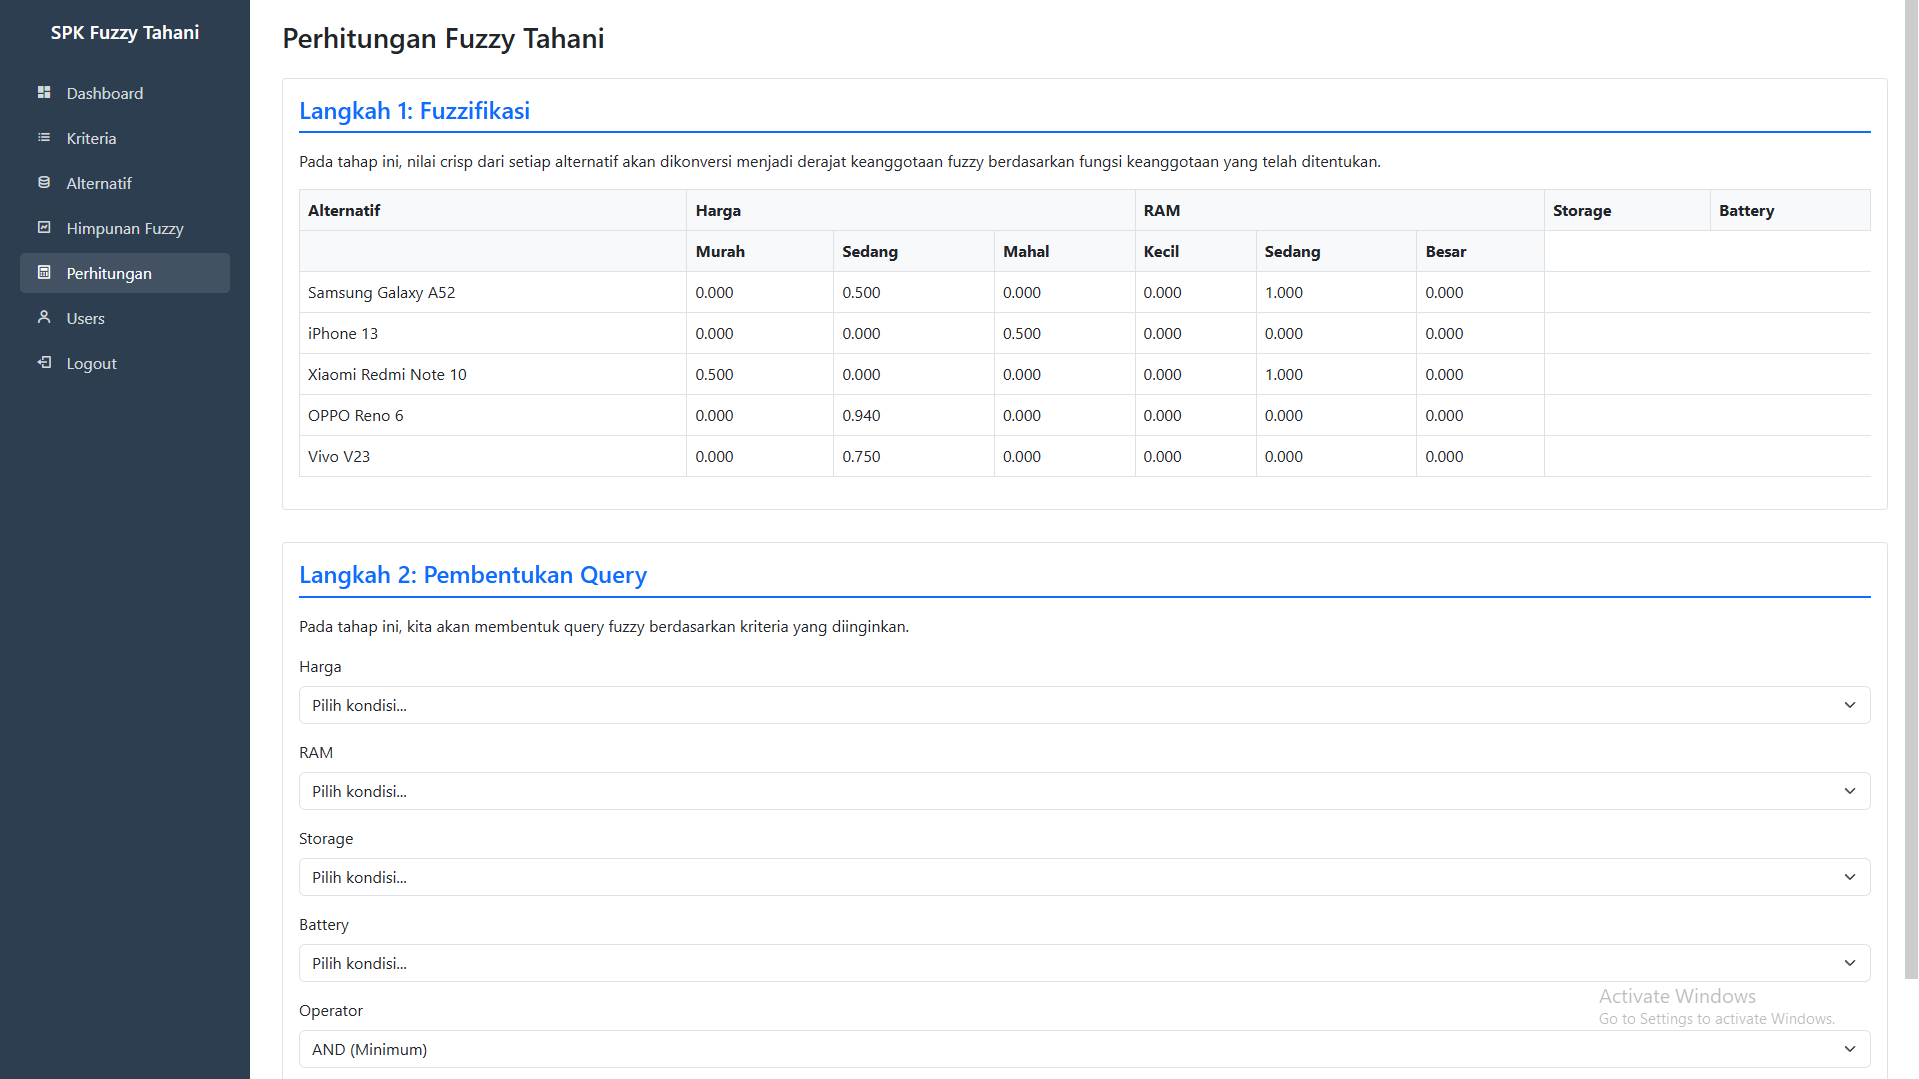The height and width of the screenshot is (1079, 1919).
Task: Open the RAM condition dropdown
Action: [1084, 791]
